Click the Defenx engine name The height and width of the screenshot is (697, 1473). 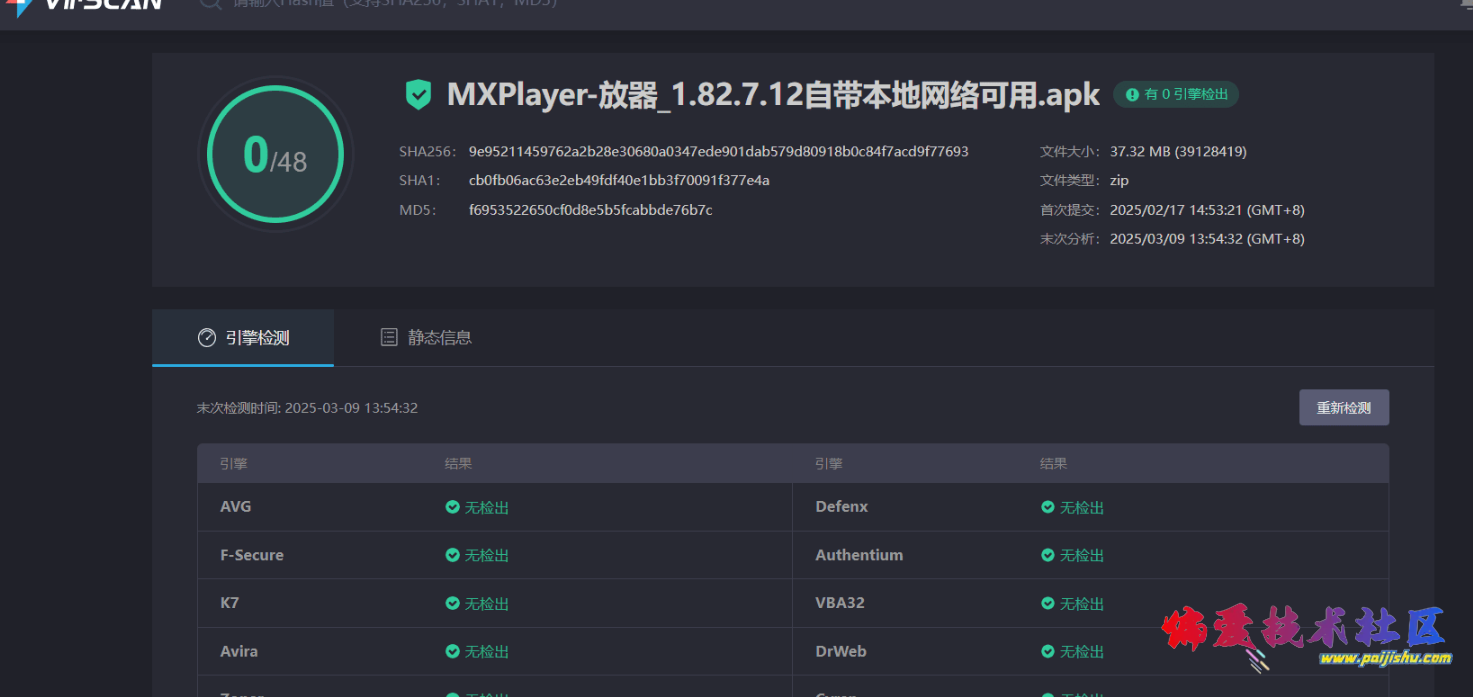842,507
